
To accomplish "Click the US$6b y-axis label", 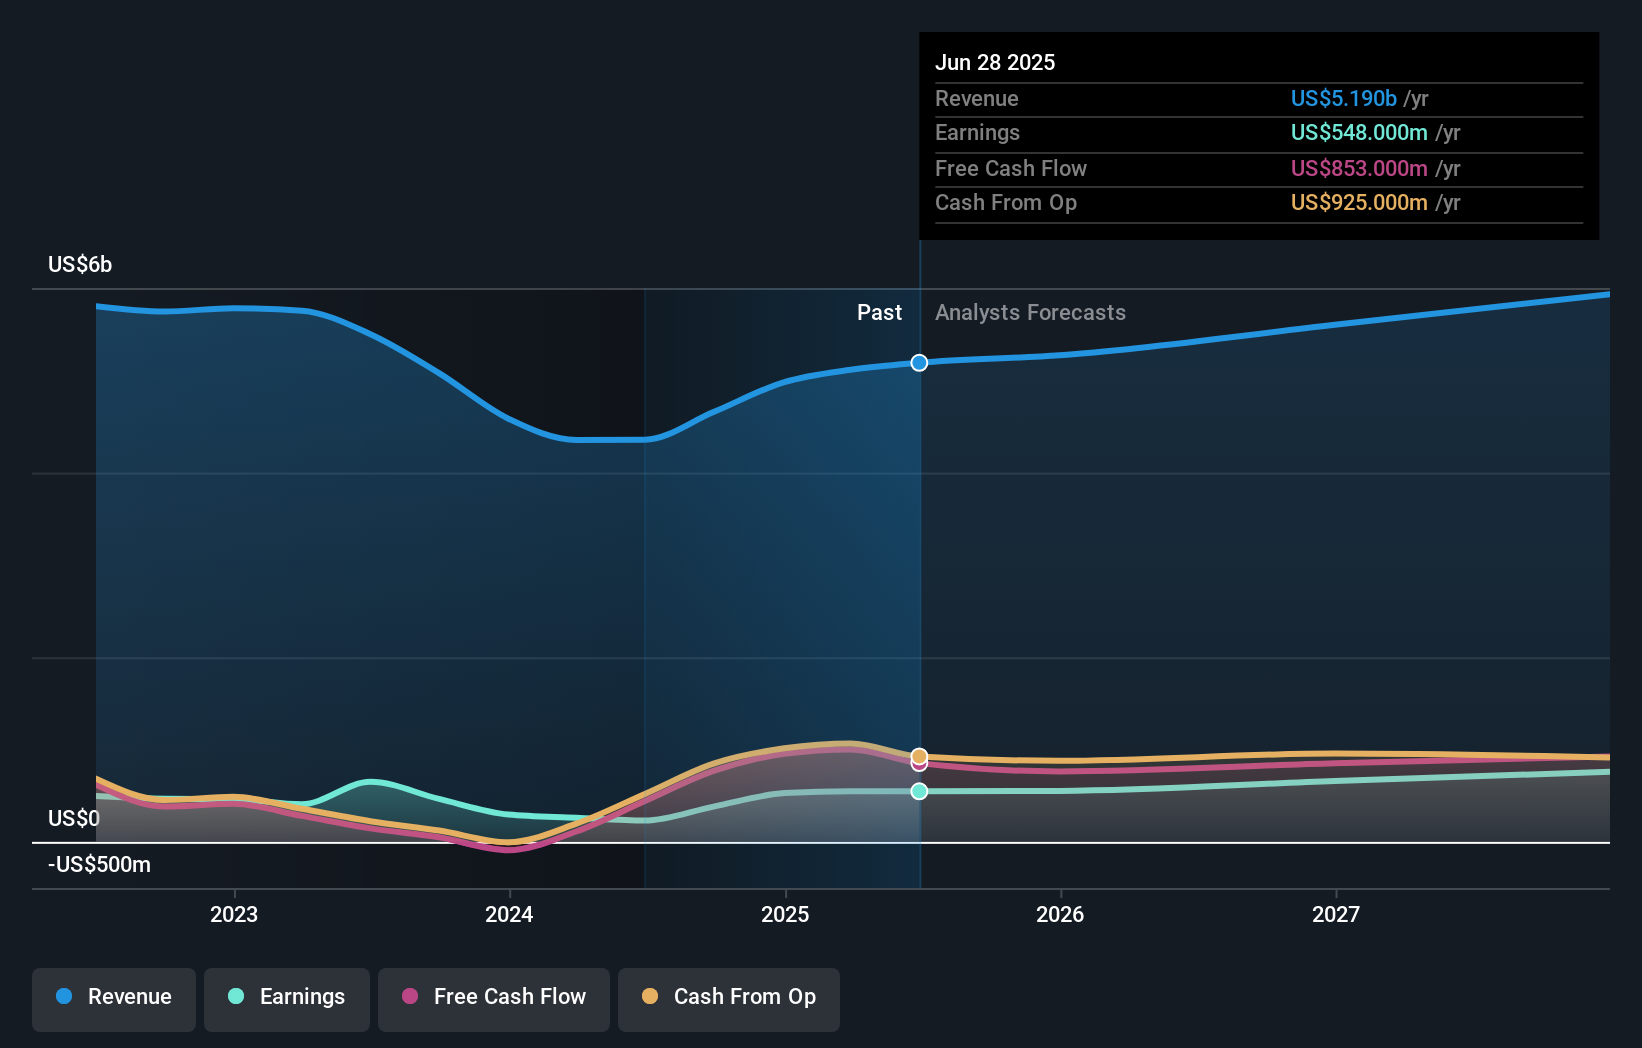I will tap(80, 265).
